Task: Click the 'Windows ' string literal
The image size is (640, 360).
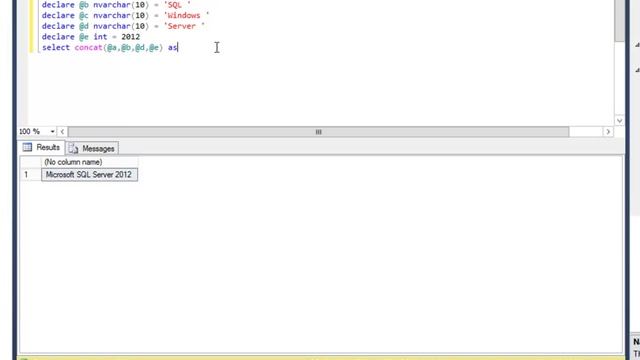Action: pos(186,16)
